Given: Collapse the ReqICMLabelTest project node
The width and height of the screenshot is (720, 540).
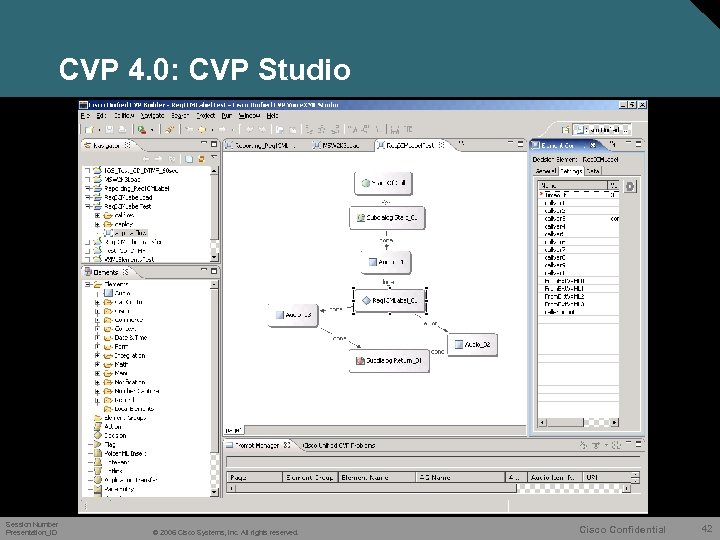Looking at the screenshot, I should click(88, 206).
